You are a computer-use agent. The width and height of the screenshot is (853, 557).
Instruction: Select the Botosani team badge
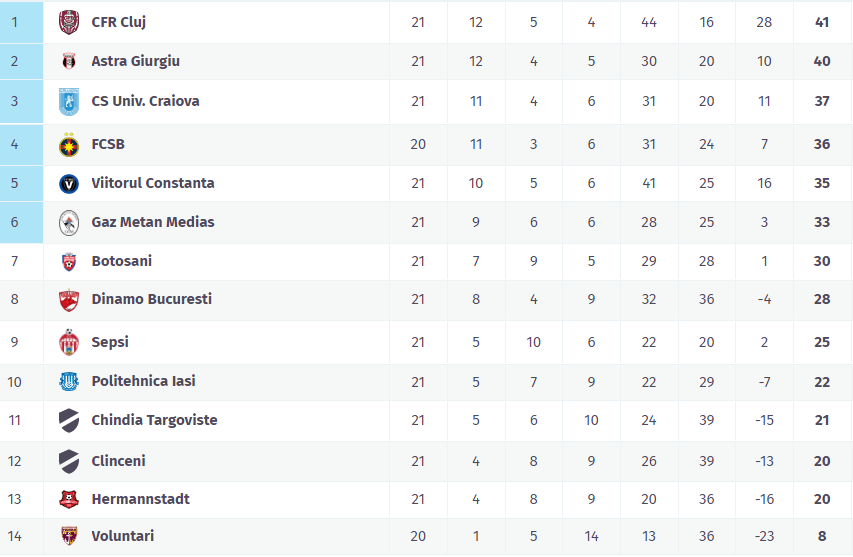pos(68,262)
